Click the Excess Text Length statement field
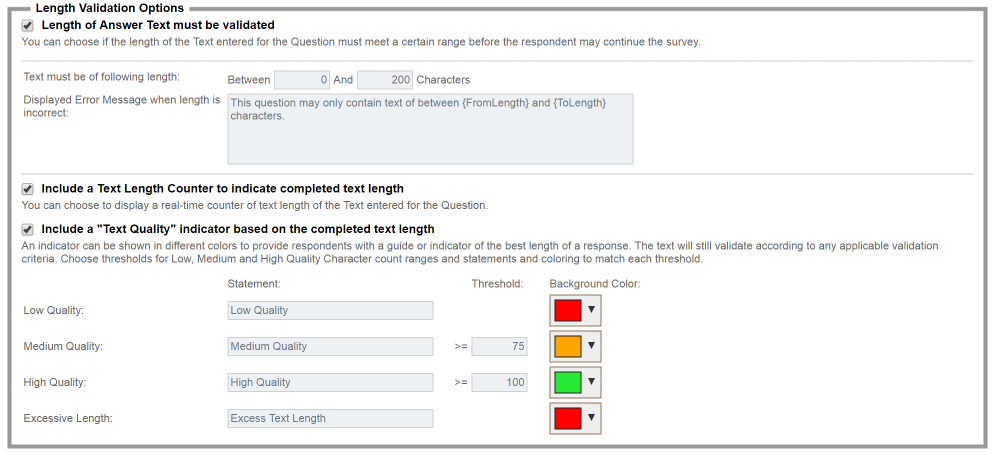Image resolution: width=995 pixels, height=455 pixels. coord(330,418)
